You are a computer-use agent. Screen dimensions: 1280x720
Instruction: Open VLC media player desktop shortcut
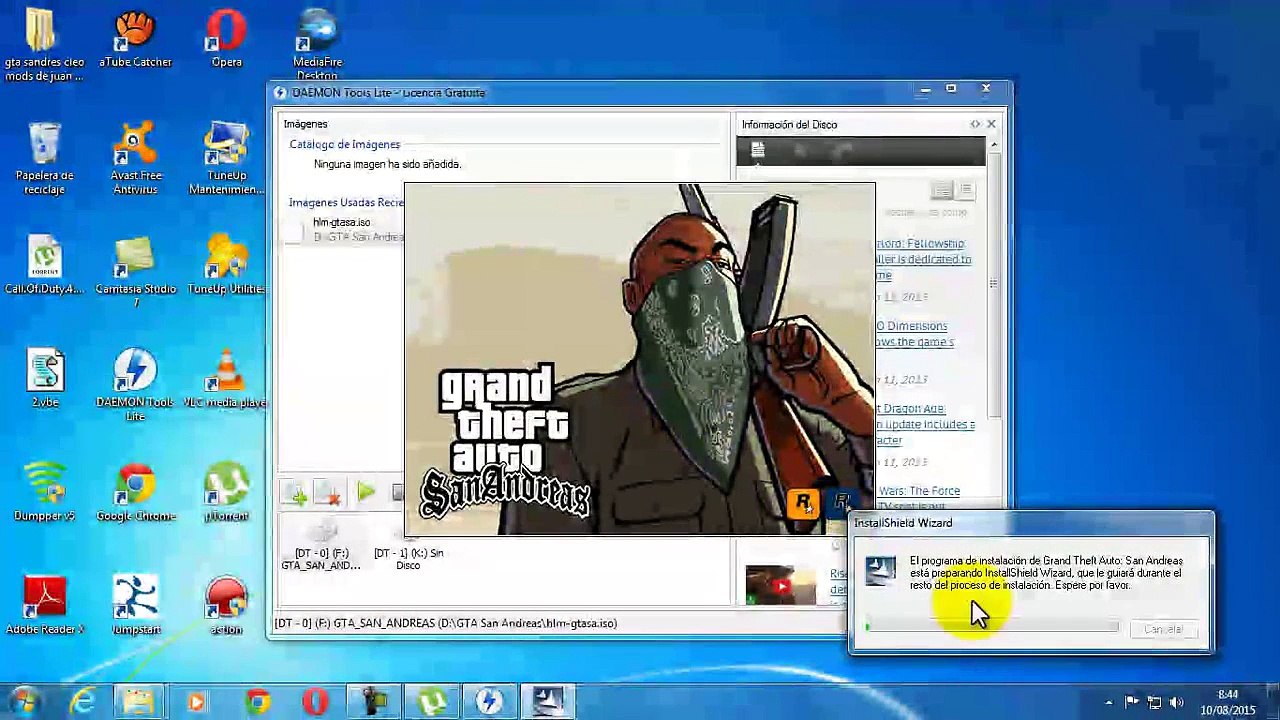click(226, 378)
